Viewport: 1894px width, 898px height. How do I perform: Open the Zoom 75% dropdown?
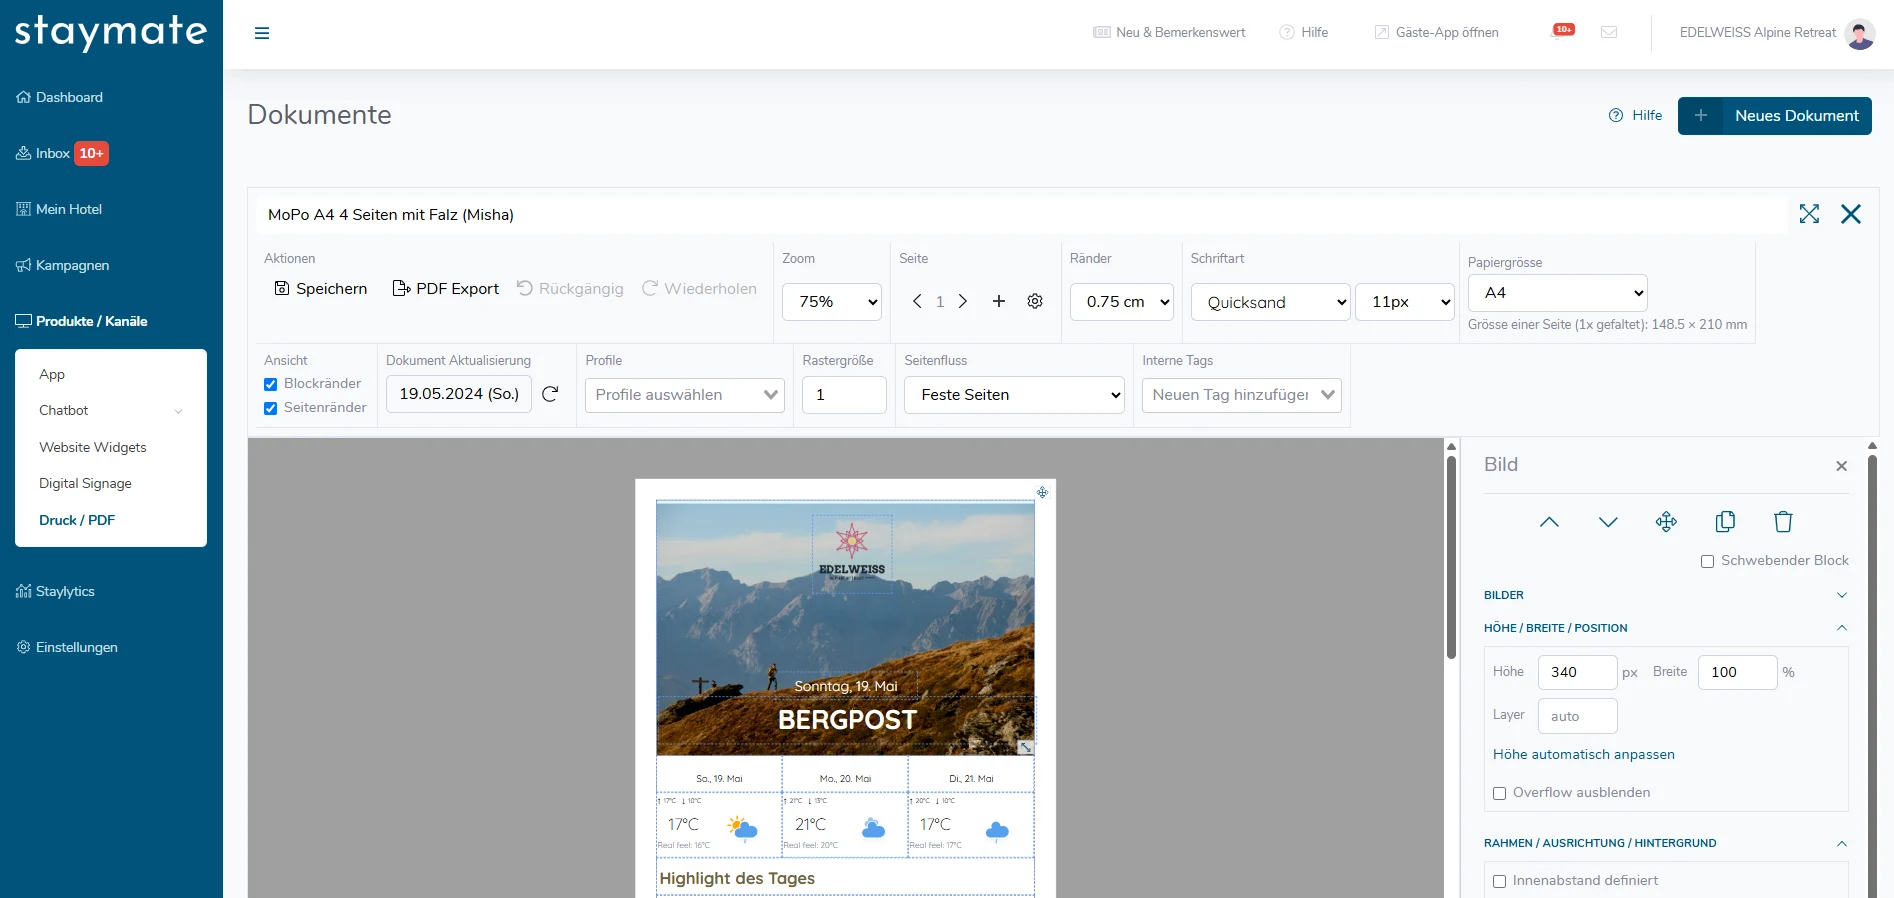pos(832,302)
